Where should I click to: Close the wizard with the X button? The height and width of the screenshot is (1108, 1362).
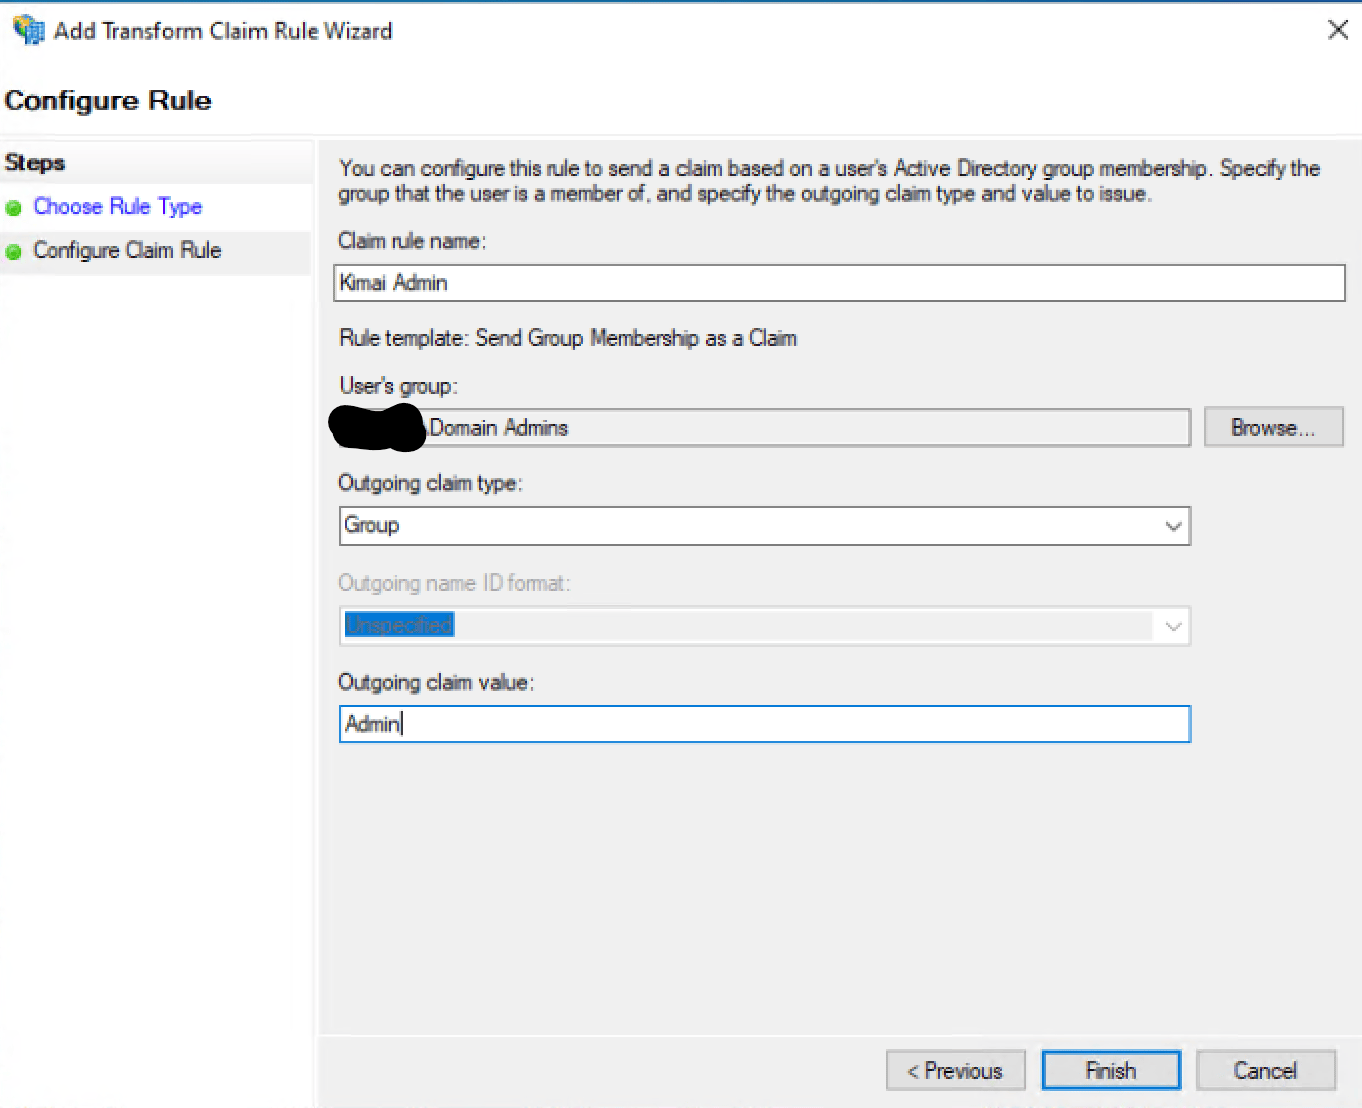1338,29
